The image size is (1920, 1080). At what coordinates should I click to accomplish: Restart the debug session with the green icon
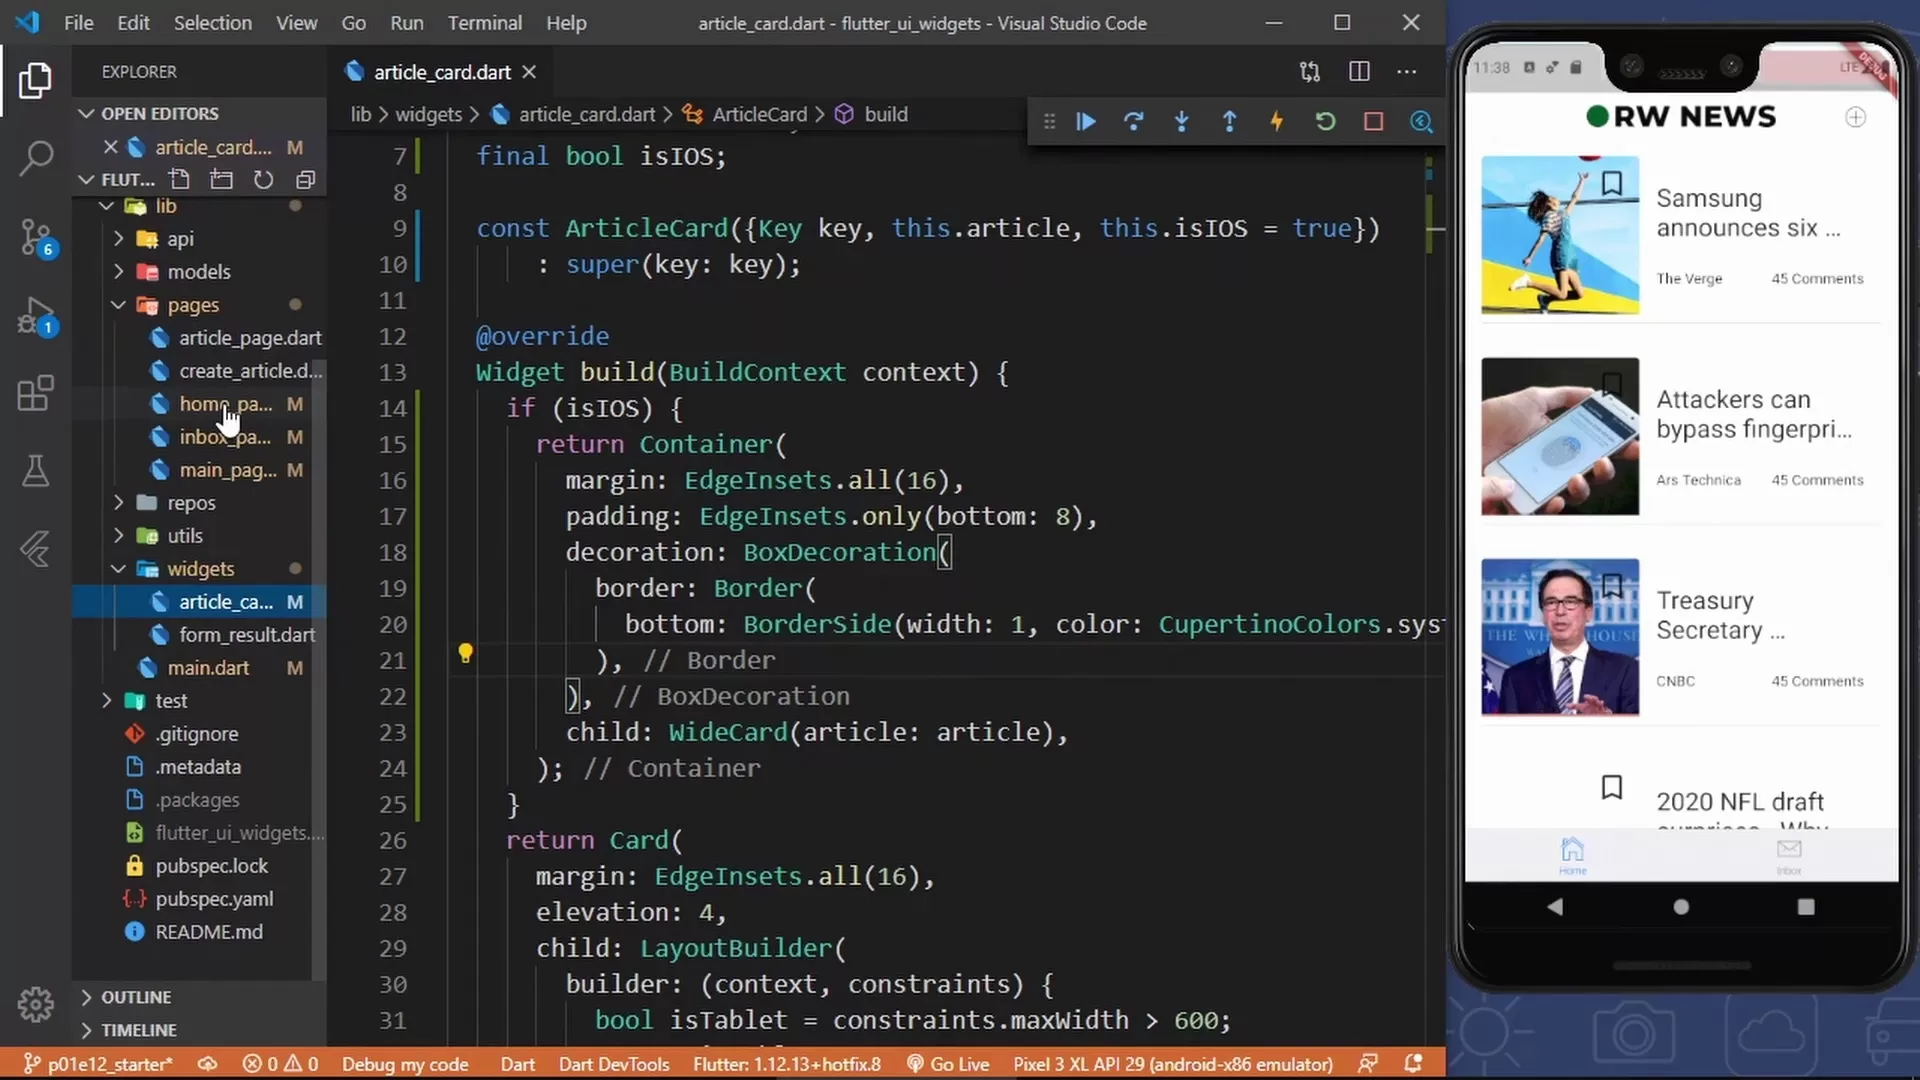click(x=1325, y=121)
